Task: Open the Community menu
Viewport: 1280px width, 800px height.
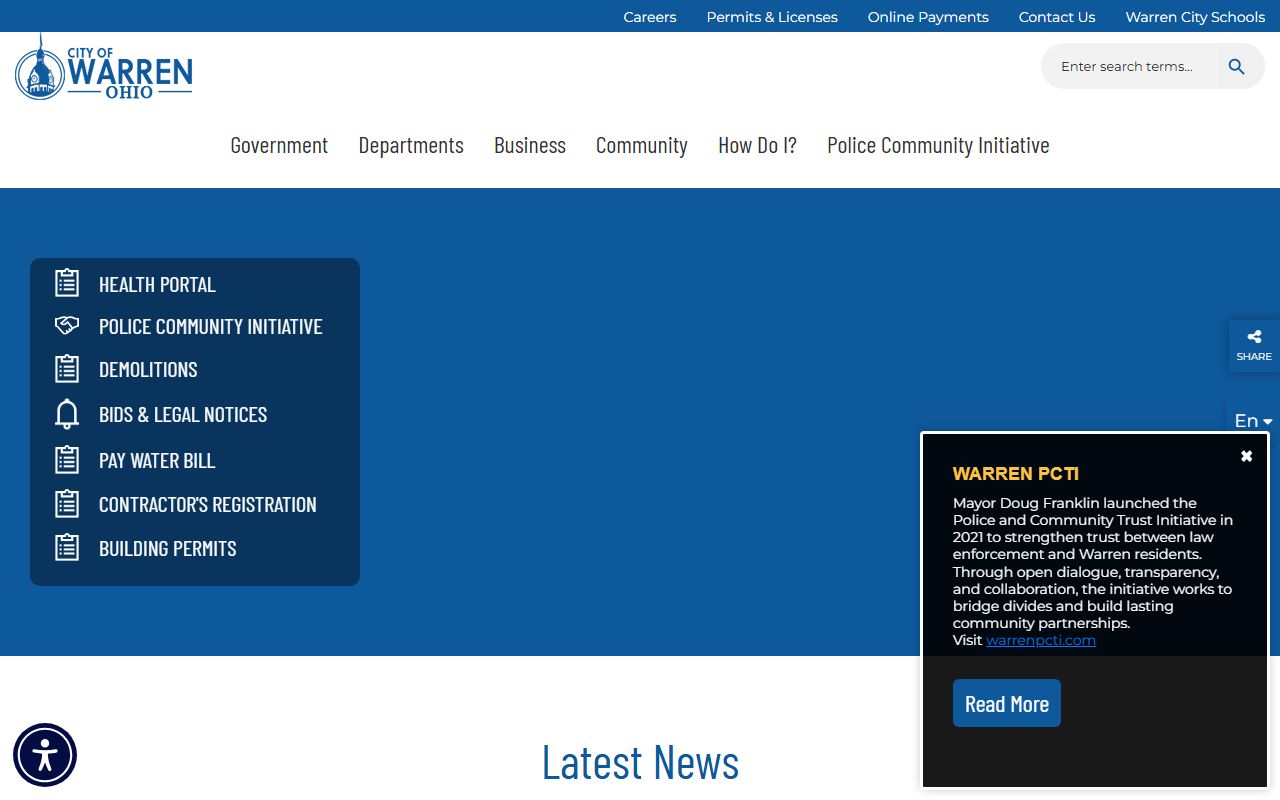Action: 642,145
